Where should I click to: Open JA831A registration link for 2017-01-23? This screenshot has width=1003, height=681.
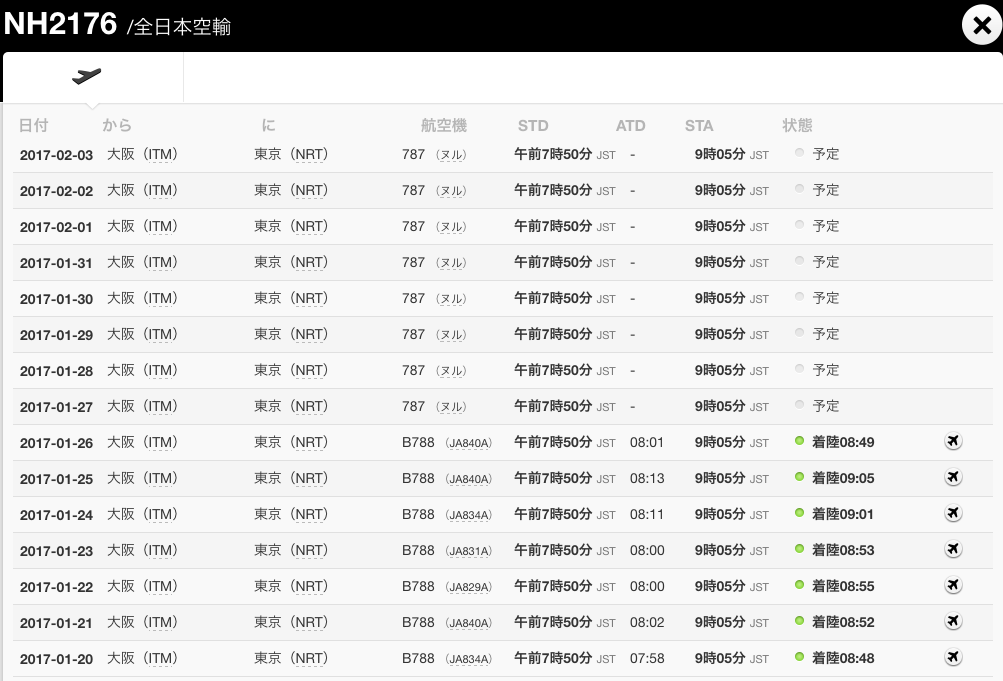pos(469,551)
